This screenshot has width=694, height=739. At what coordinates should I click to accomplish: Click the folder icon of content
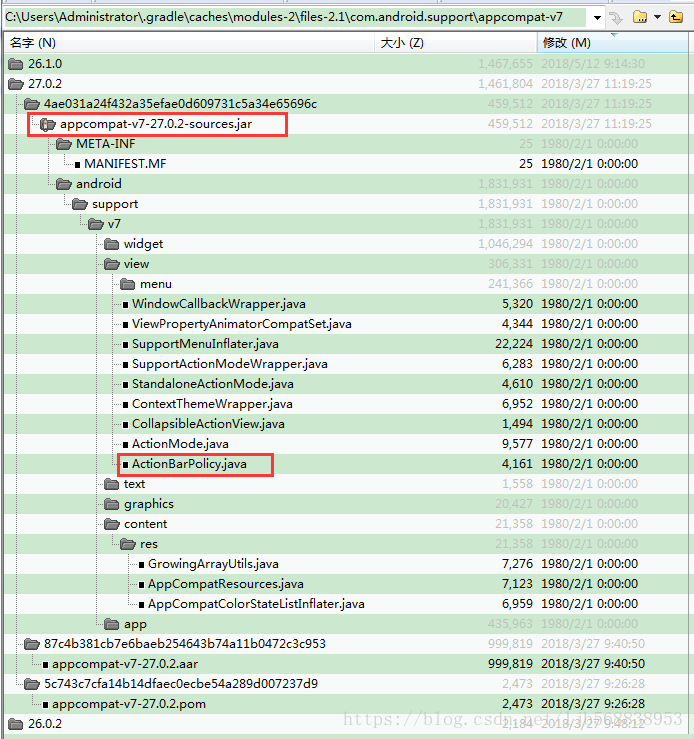click(x=112, y=524)
